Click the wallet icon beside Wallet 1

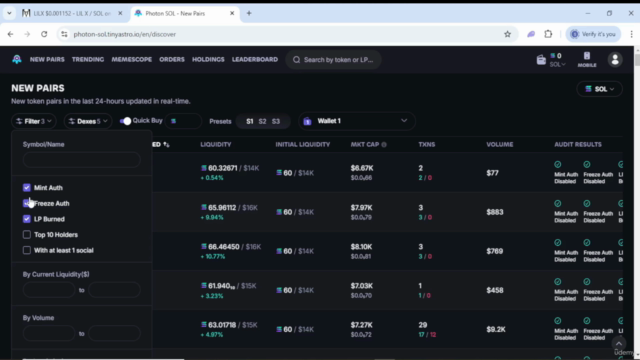pyautogui.click(x=307, y=121)
